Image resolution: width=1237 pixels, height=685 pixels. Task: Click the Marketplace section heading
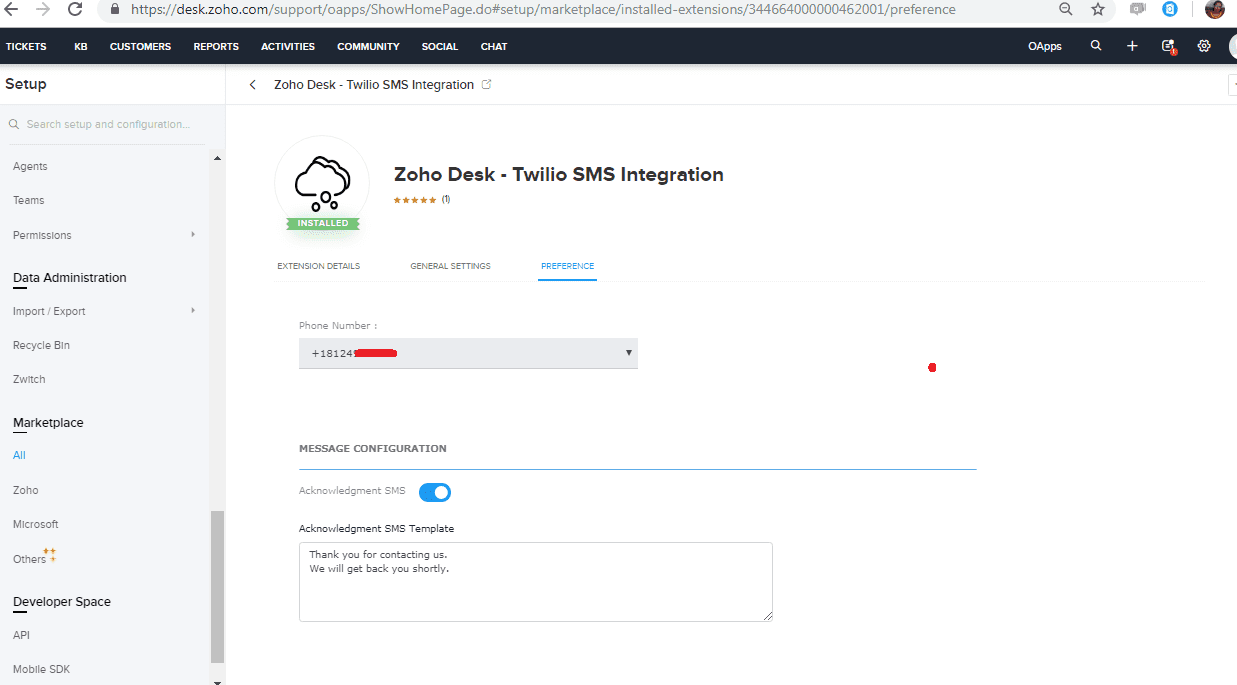(x=48, y=423)
